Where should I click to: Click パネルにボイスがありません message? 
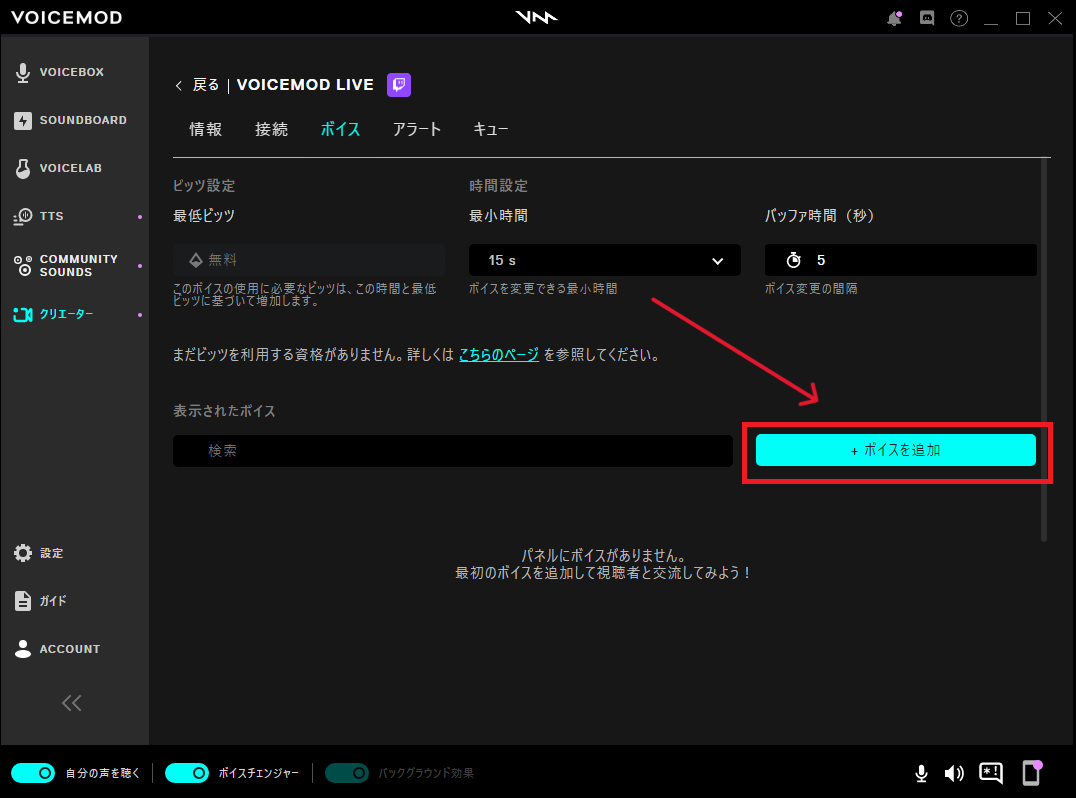tap(604, 556)
